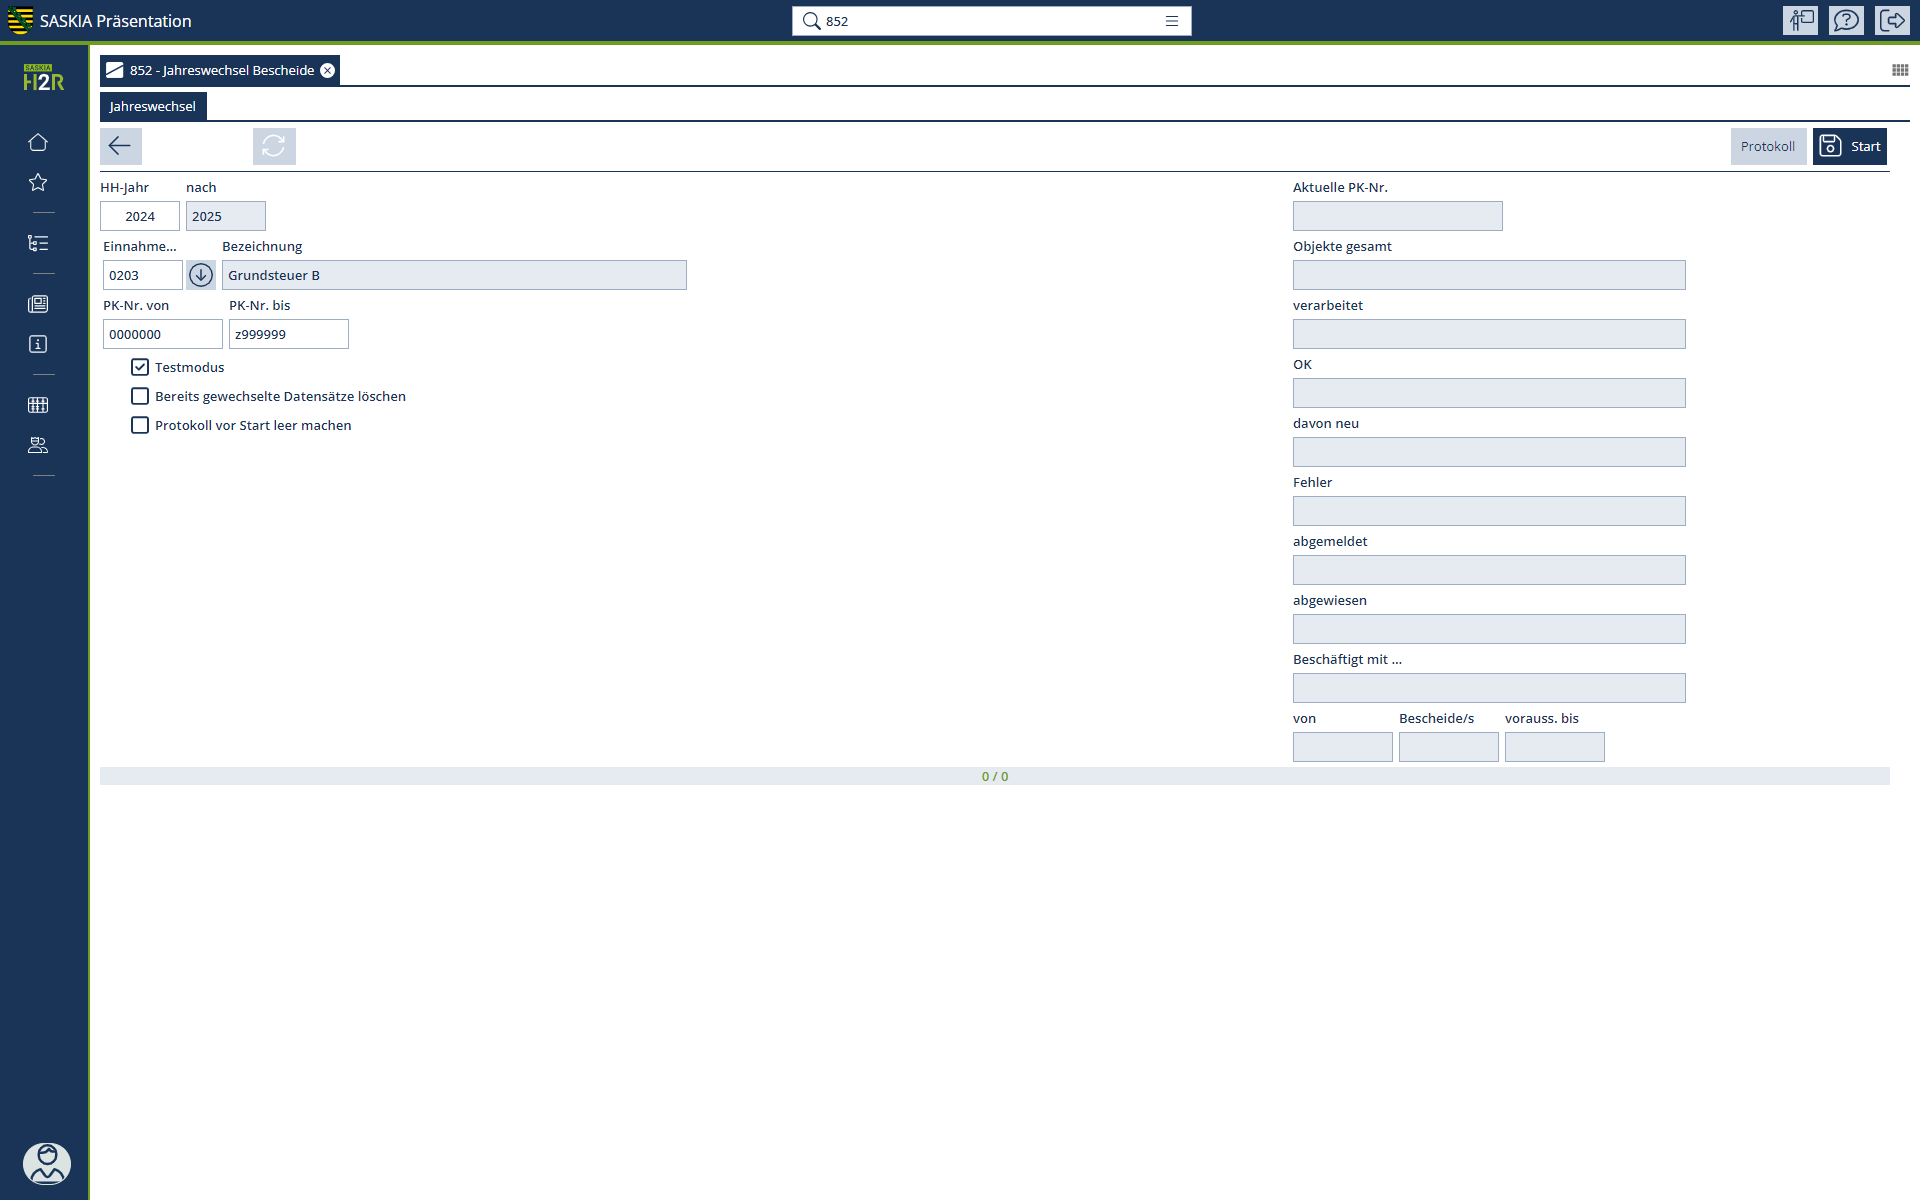1920x1200 pixels.
Task: Click the back arrow button
Action: click(120, 146)
